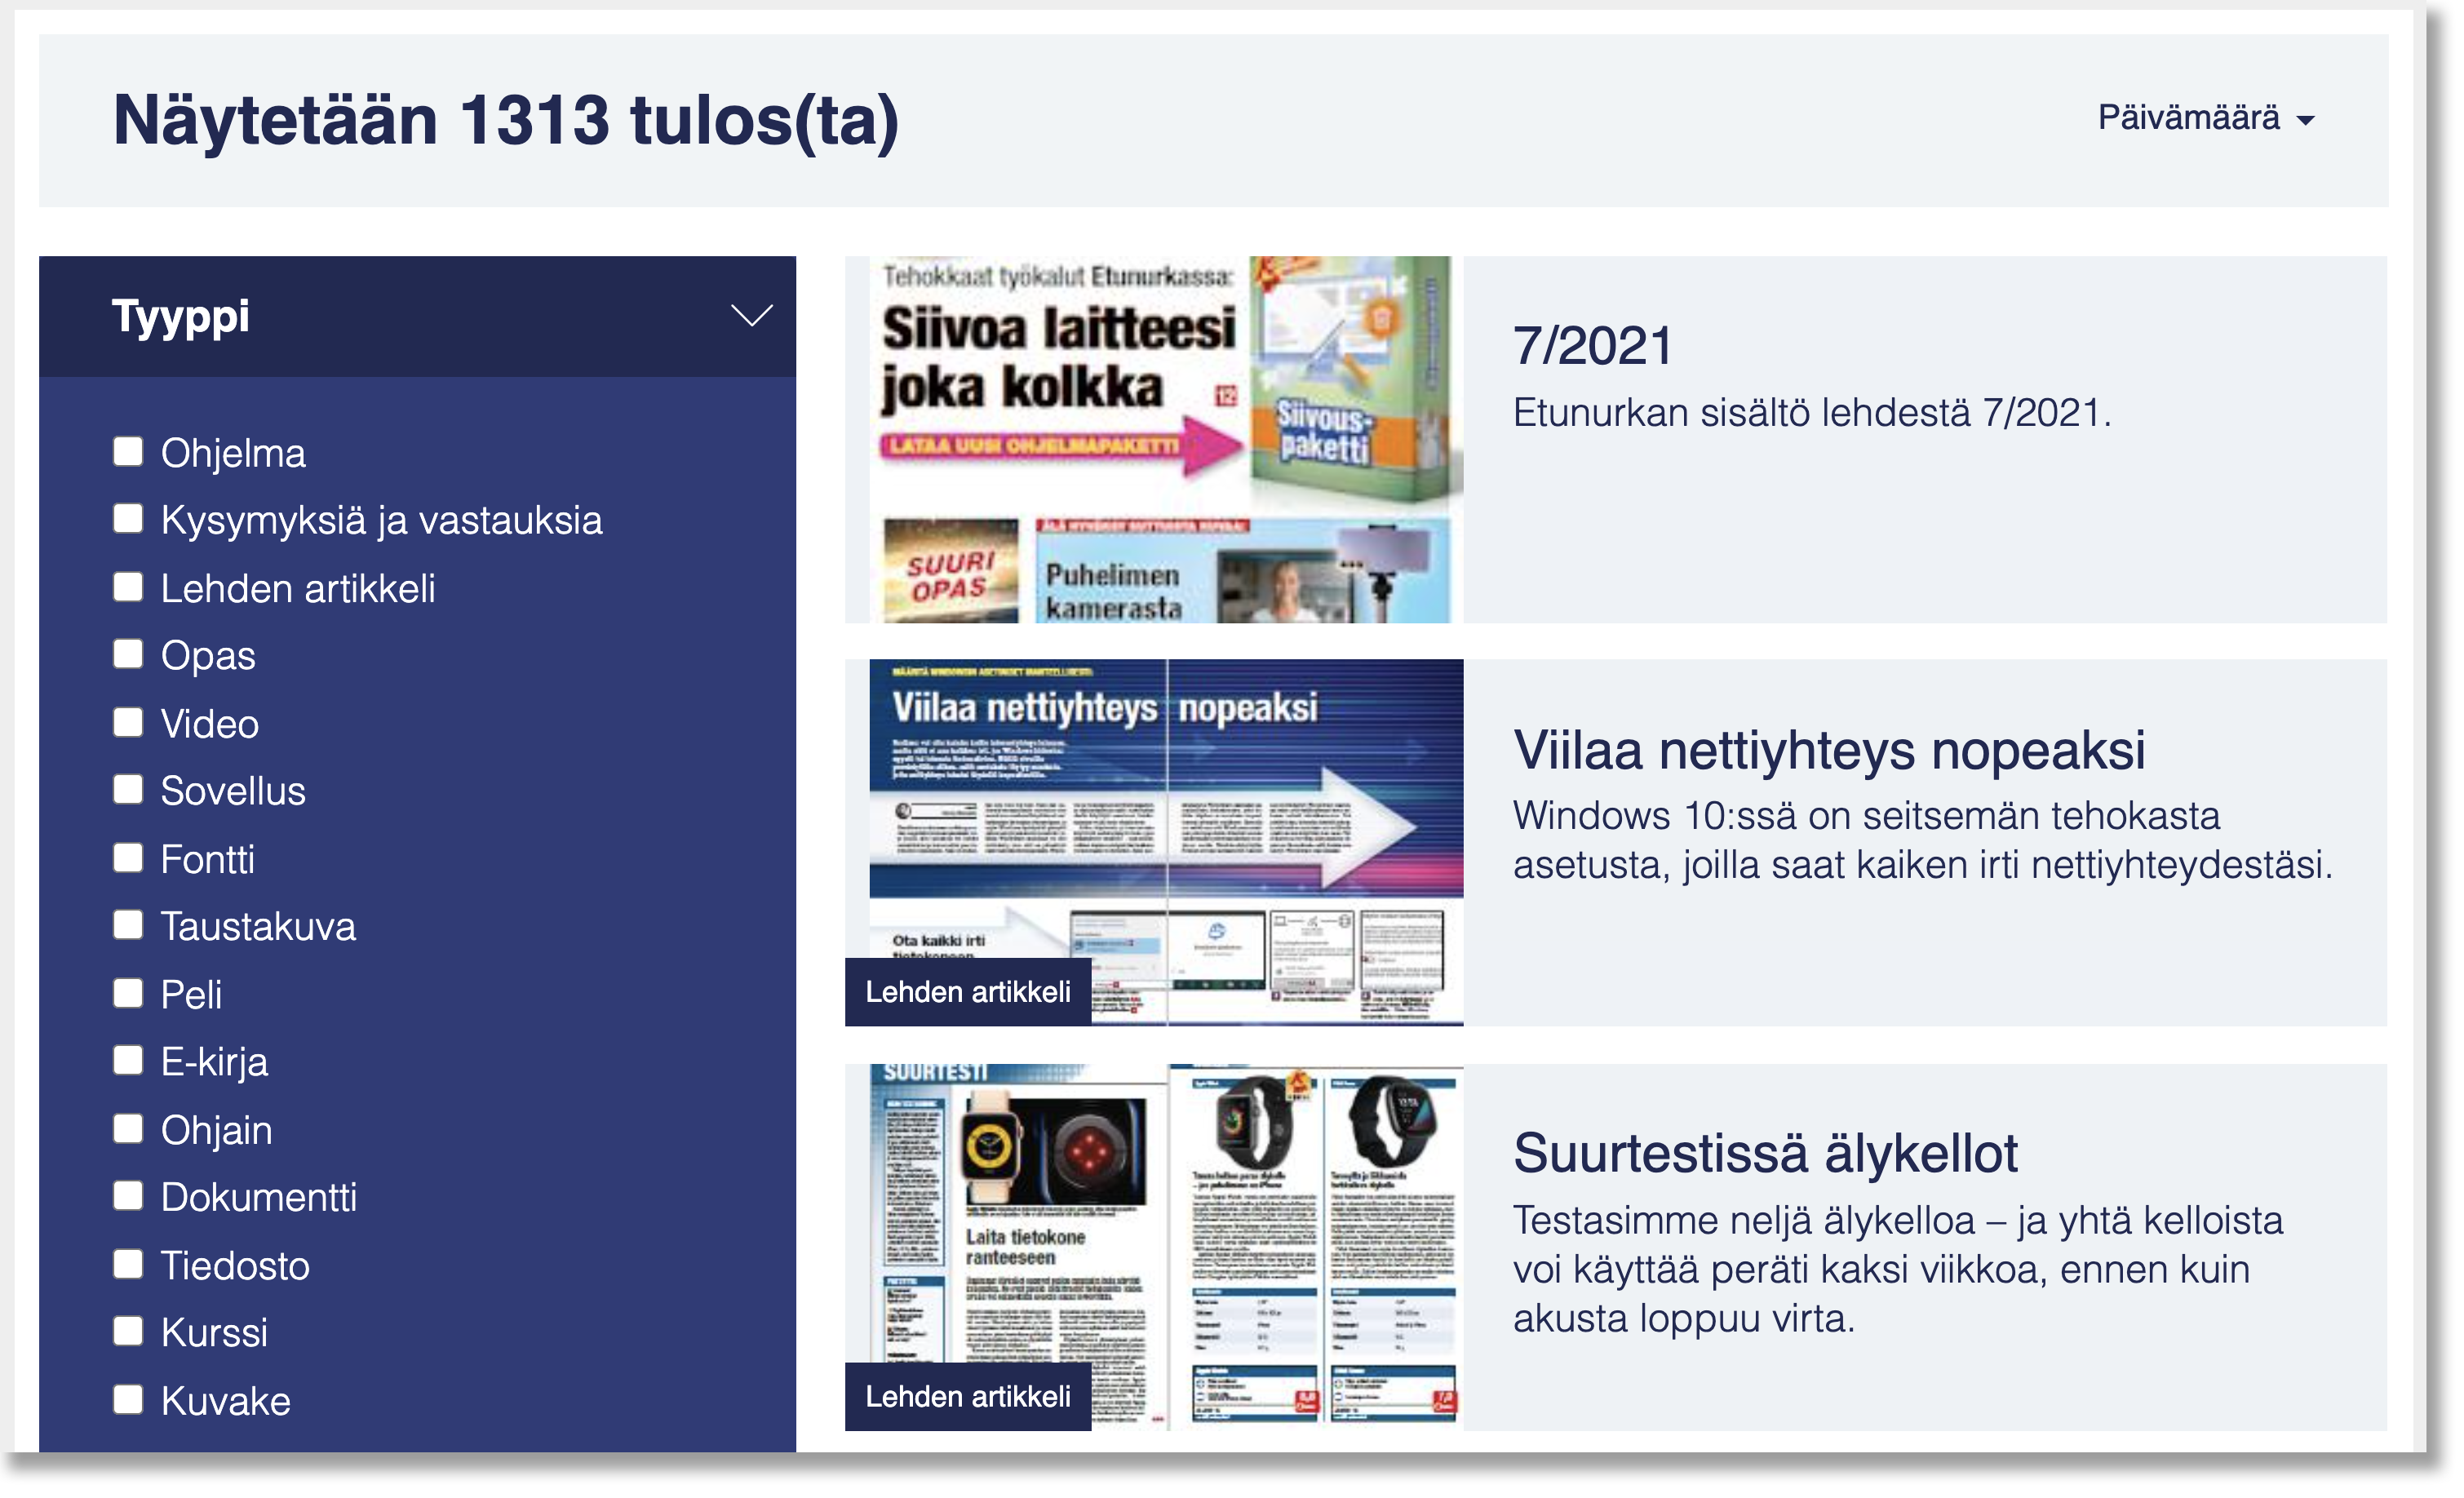Check the Dokumentti filter
2464x1498 pixels.
click(x=128, y=1195)
